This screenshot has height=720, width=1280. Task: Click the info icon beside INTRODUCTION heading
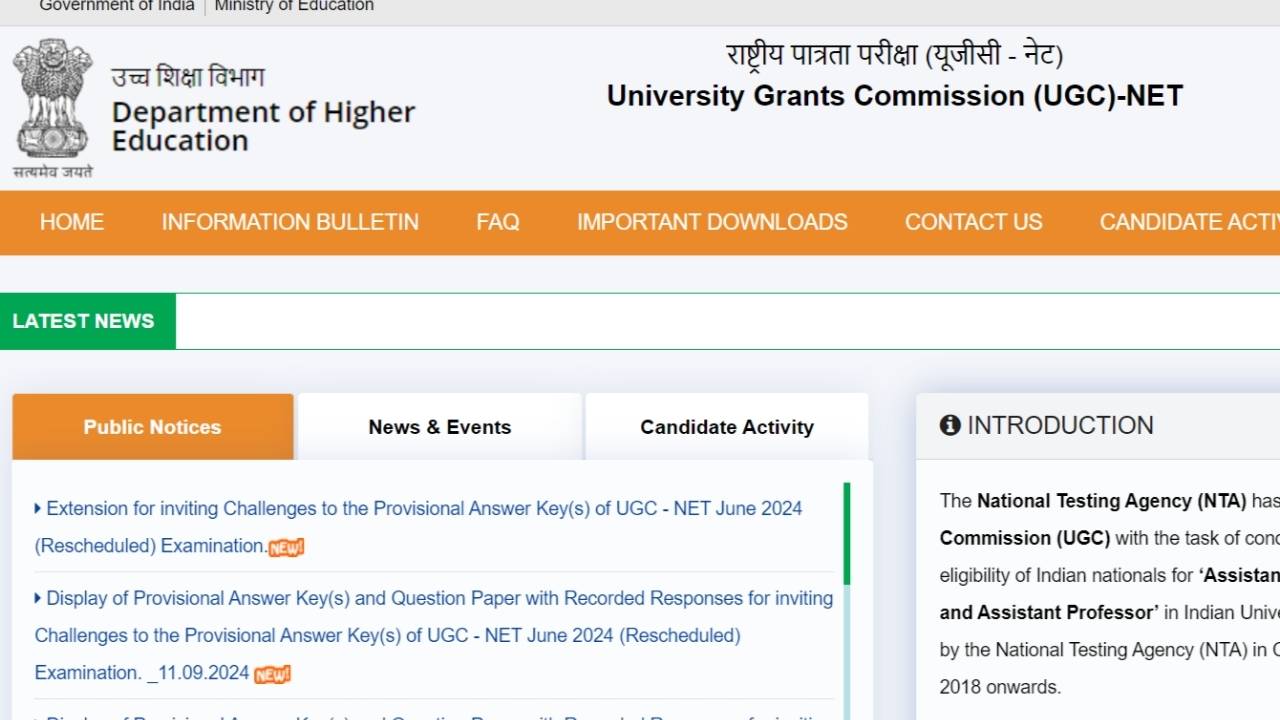[x=949, y=426]
